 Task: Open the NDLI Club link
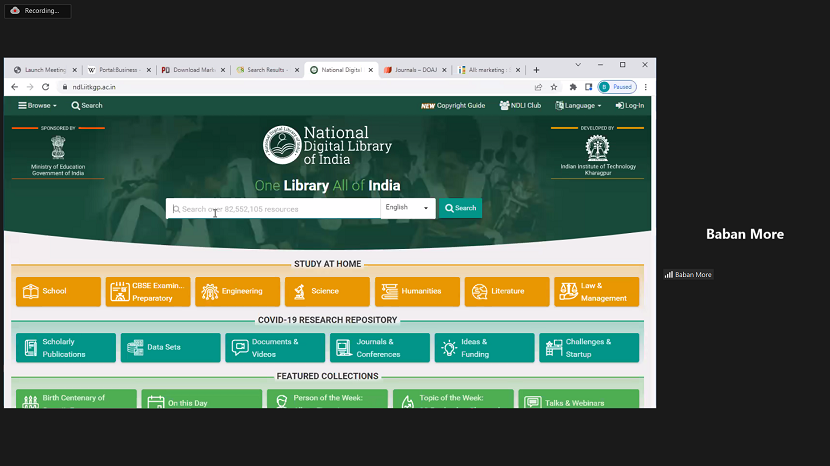[x=520, y=105]
